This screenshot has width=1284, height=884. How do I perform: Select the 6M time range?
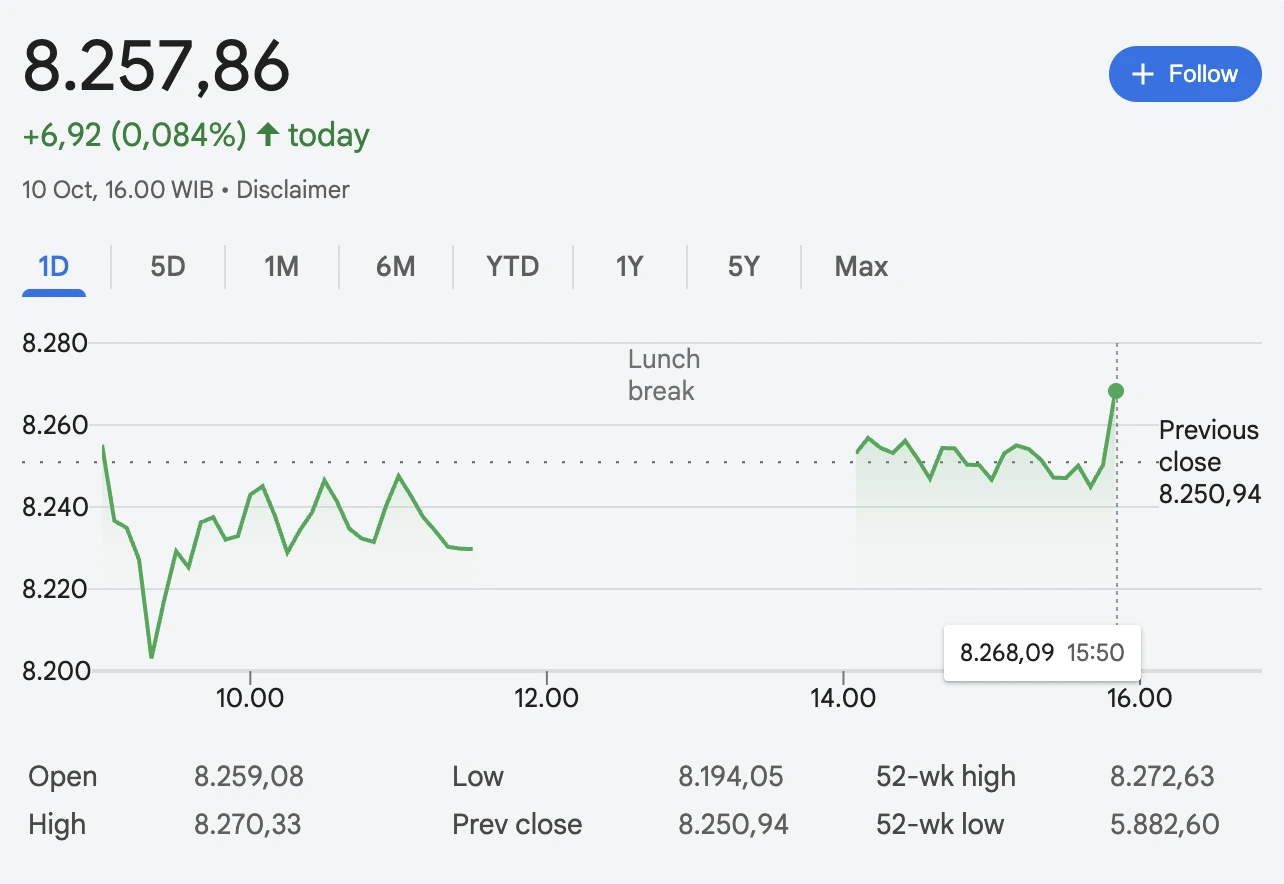tap(396, 266)
